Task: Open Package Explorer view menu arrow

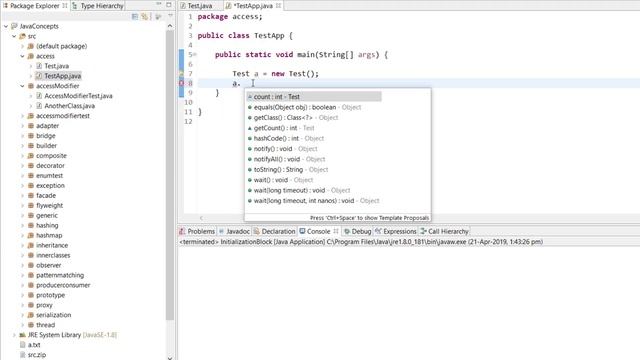Action: pyautogui.click(x=170, y=16)
